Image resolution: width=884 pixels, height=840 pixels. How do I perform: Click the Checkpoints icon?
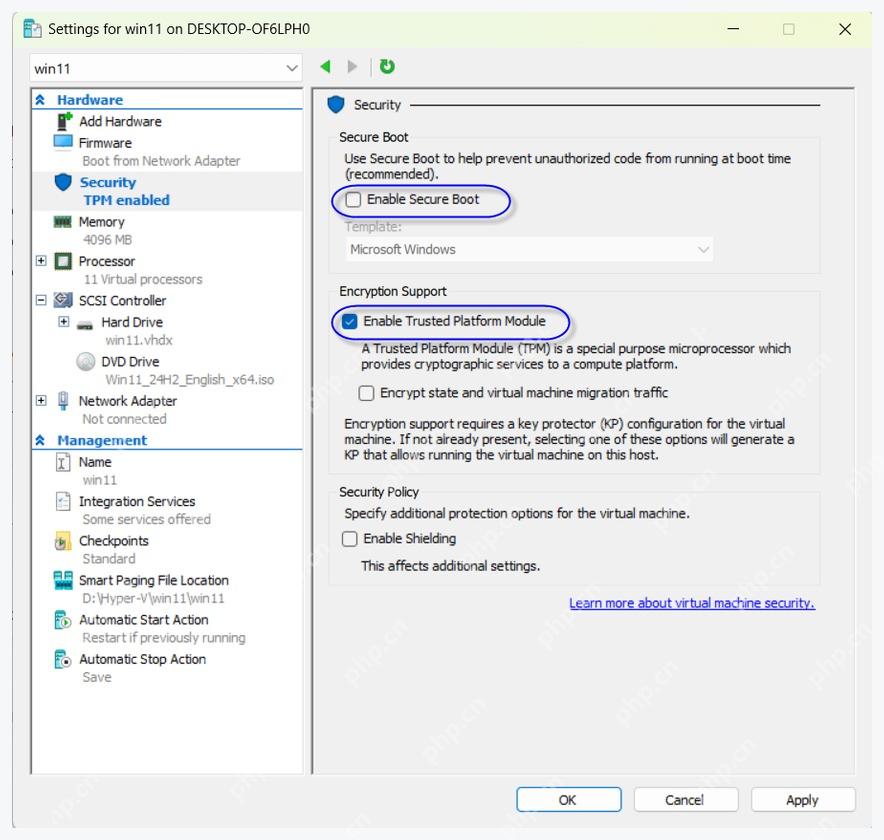pyautogui.click(x=63, y=541)
